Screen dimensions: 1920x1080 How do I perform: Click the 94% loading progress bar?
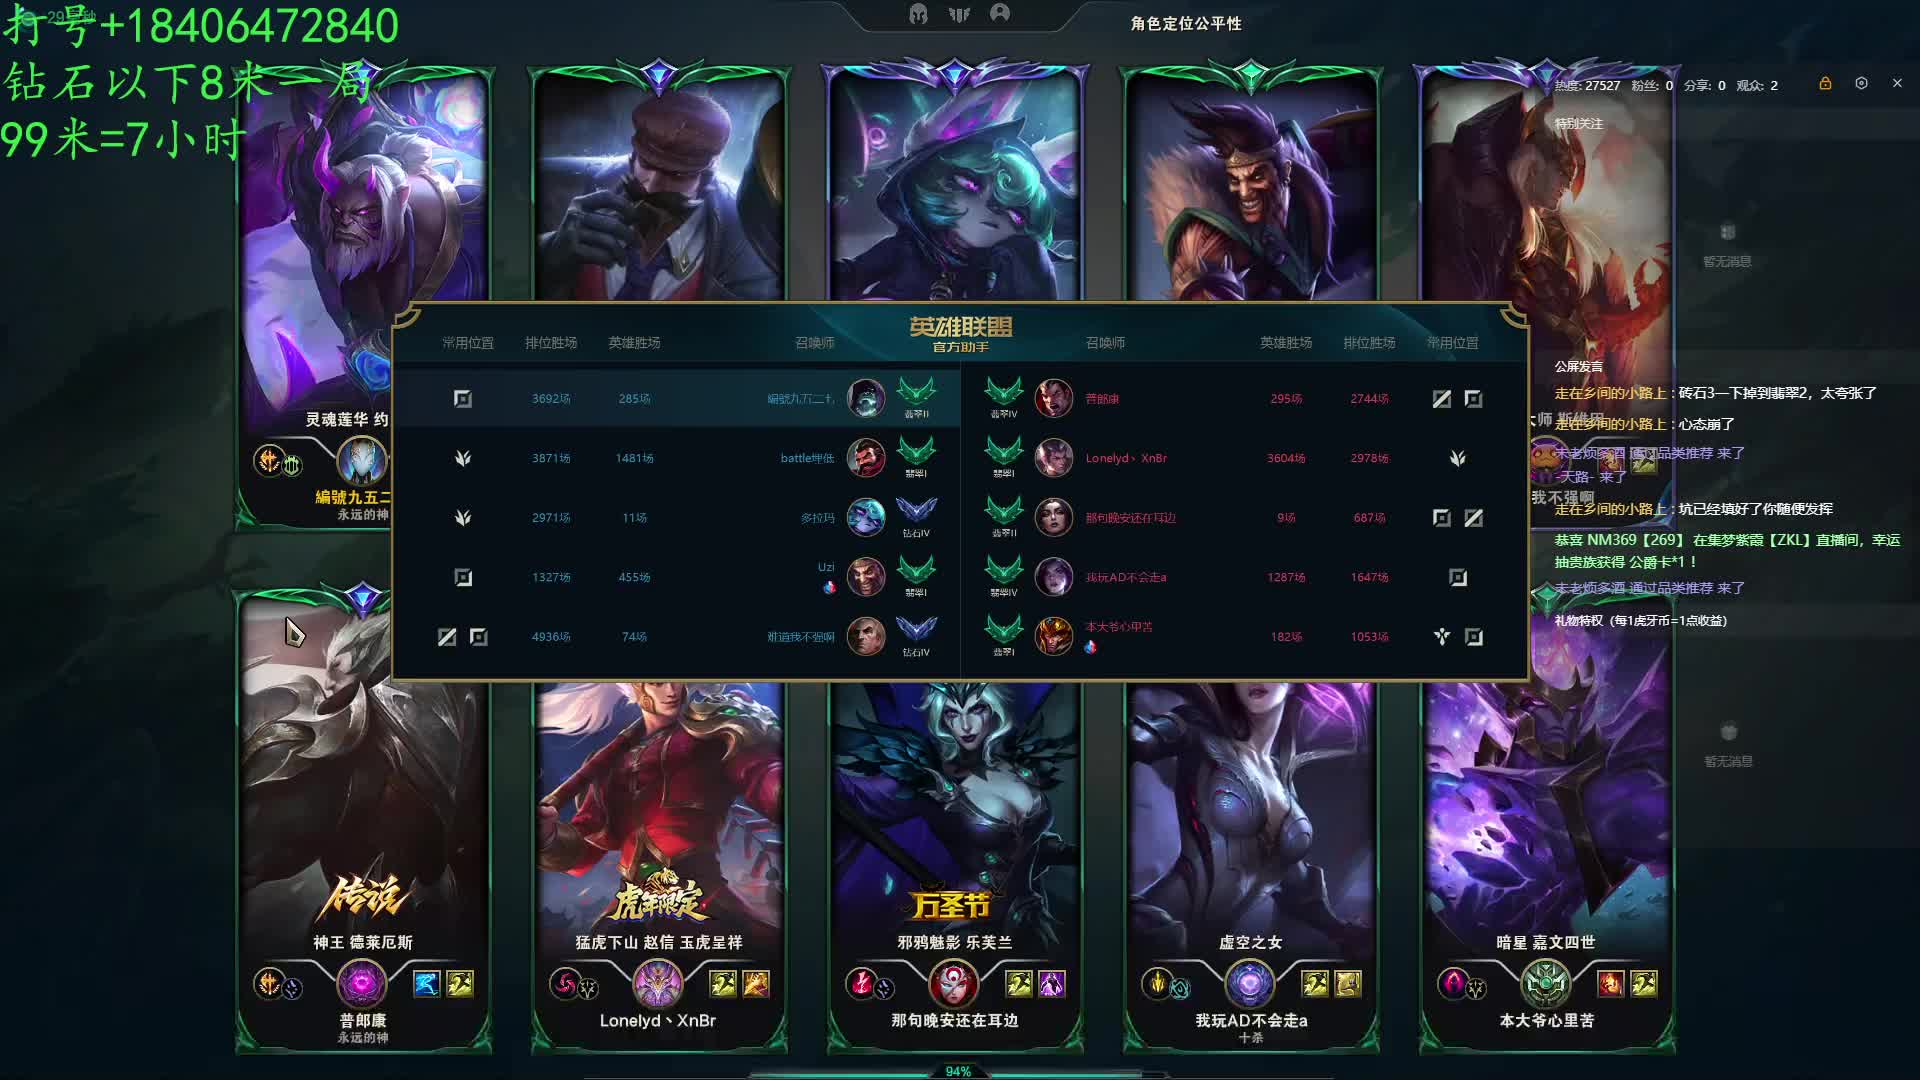[958, 1071]
